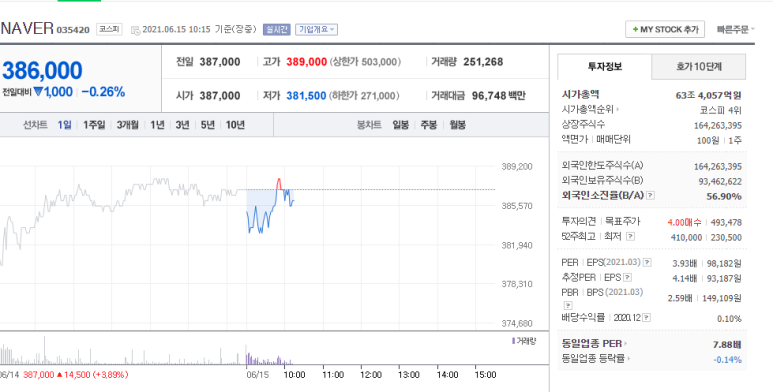773x392 pixels.
Task: Click the 투자의견 label
Action: point(578,221)
